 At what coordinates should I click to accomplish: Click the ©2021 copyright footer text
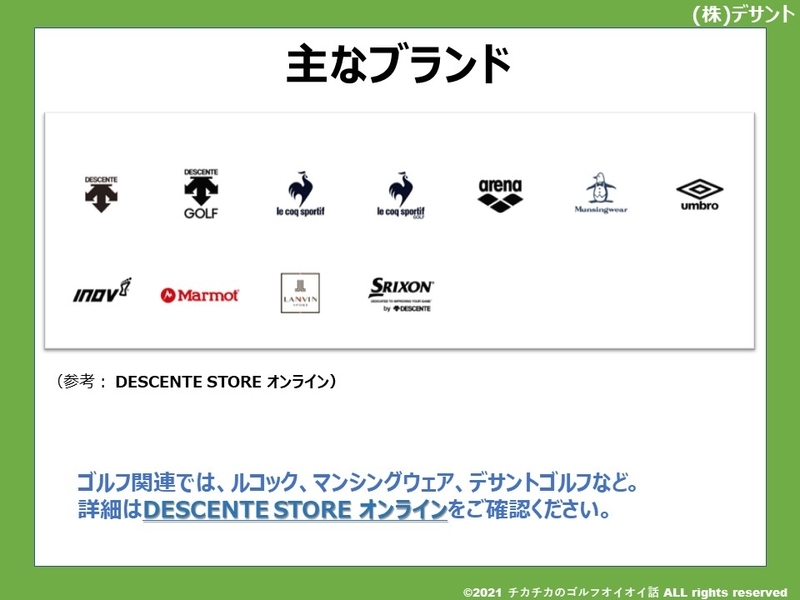(626, 592)
